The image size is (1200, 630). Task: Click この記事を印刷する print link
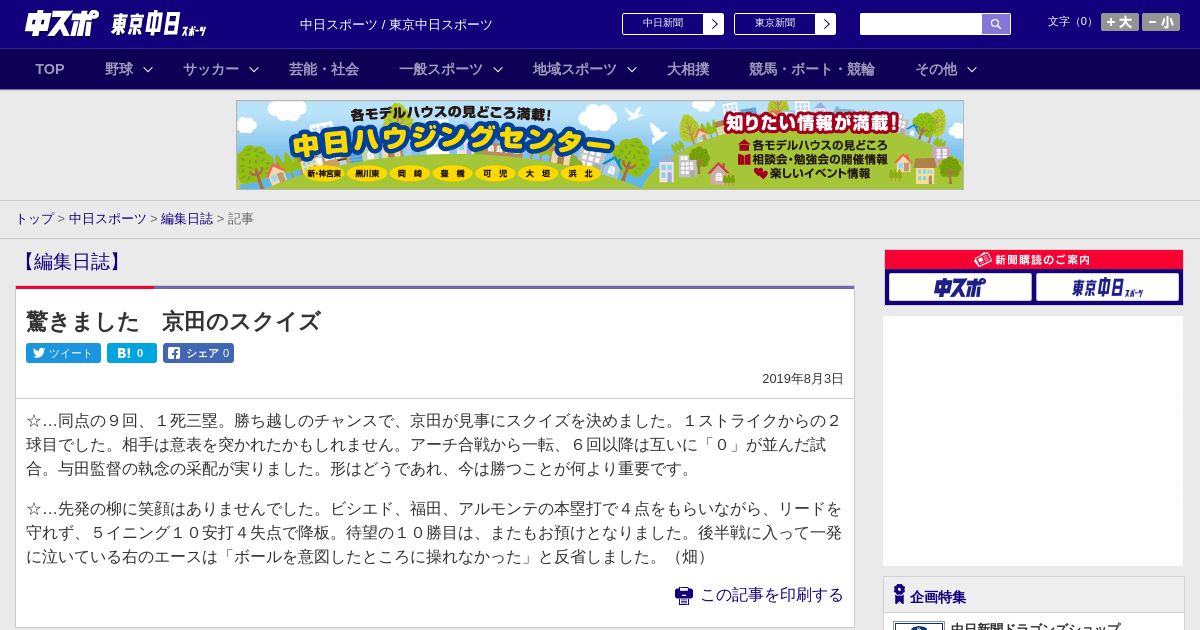pyautogui.click(x=771, y=595)
